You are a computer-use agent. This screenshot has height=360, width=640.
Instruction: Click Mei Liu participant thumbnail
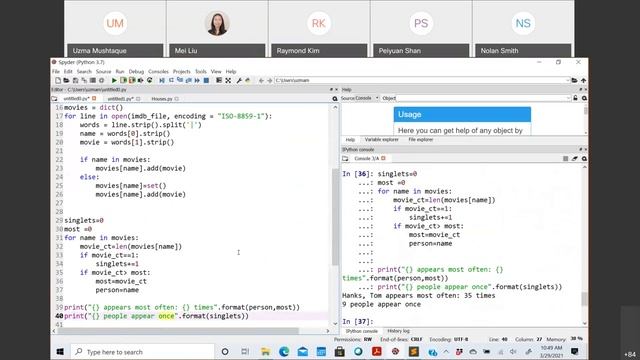click(217, 29)
